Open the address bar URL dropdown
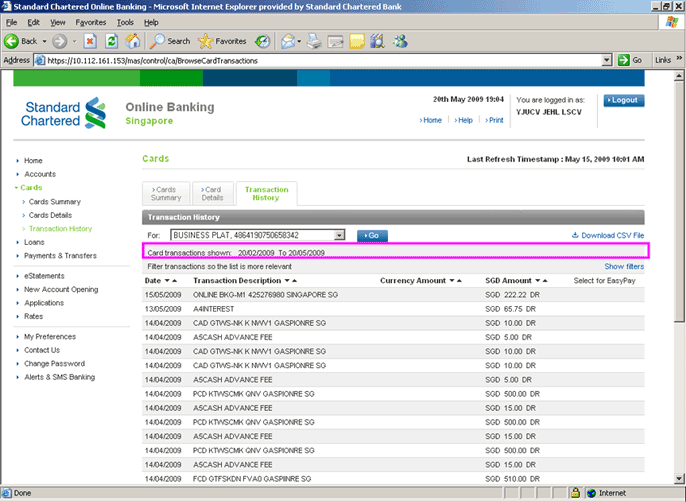The width and height of the screenshot is (686, 502). [x=606, y=60]
